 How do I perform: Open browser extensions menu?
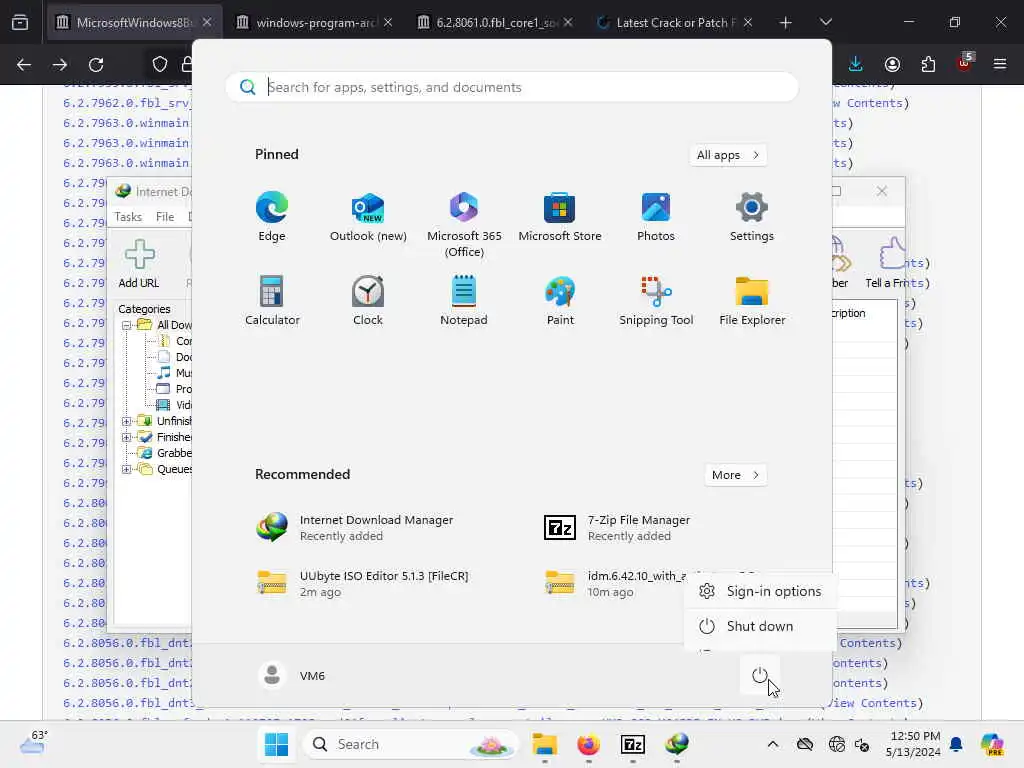(928, 64)
